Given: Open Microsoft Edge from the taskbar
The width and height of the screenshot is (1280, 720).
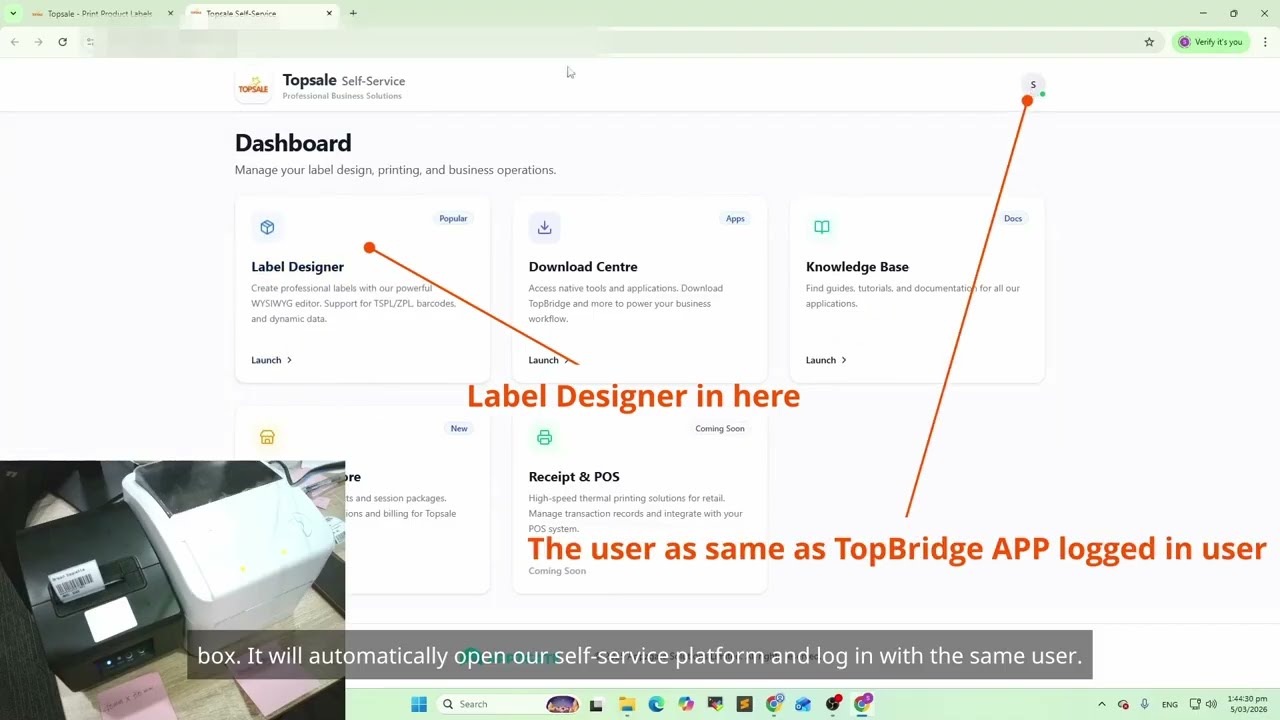Looking at the screenshot, I should (x=656, y=704).
